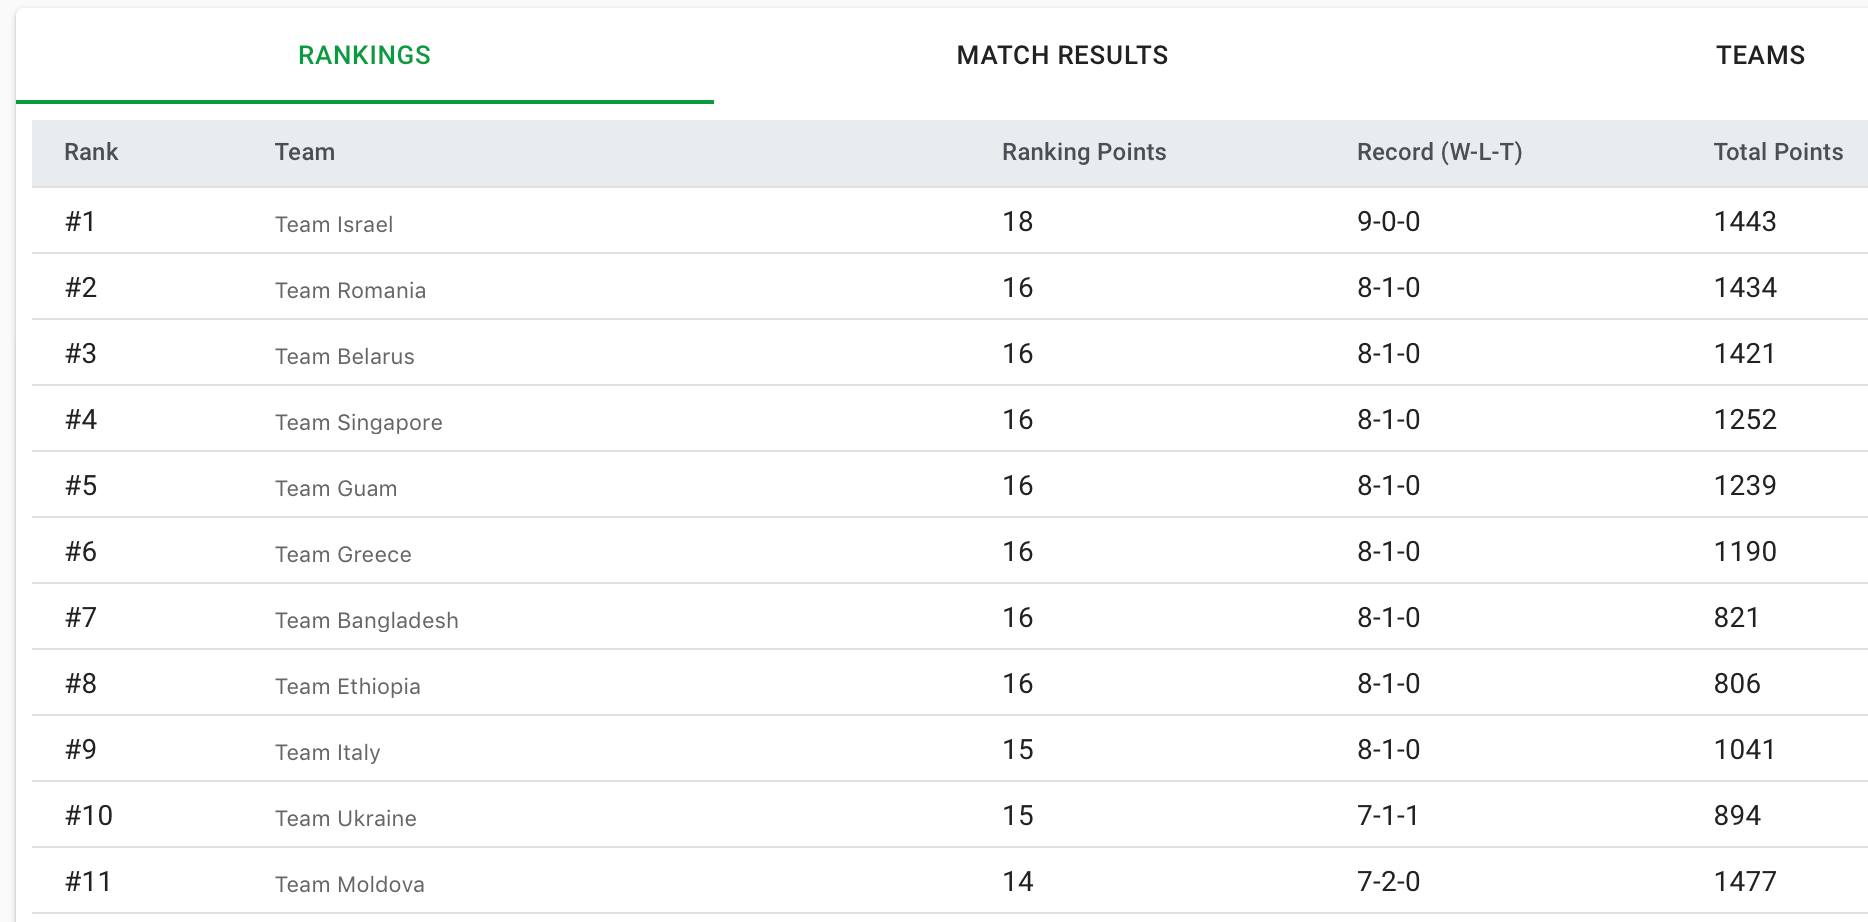Click Team Moldova name
The height and width of the screenshot is (922, 1868).
coord(349,884)
